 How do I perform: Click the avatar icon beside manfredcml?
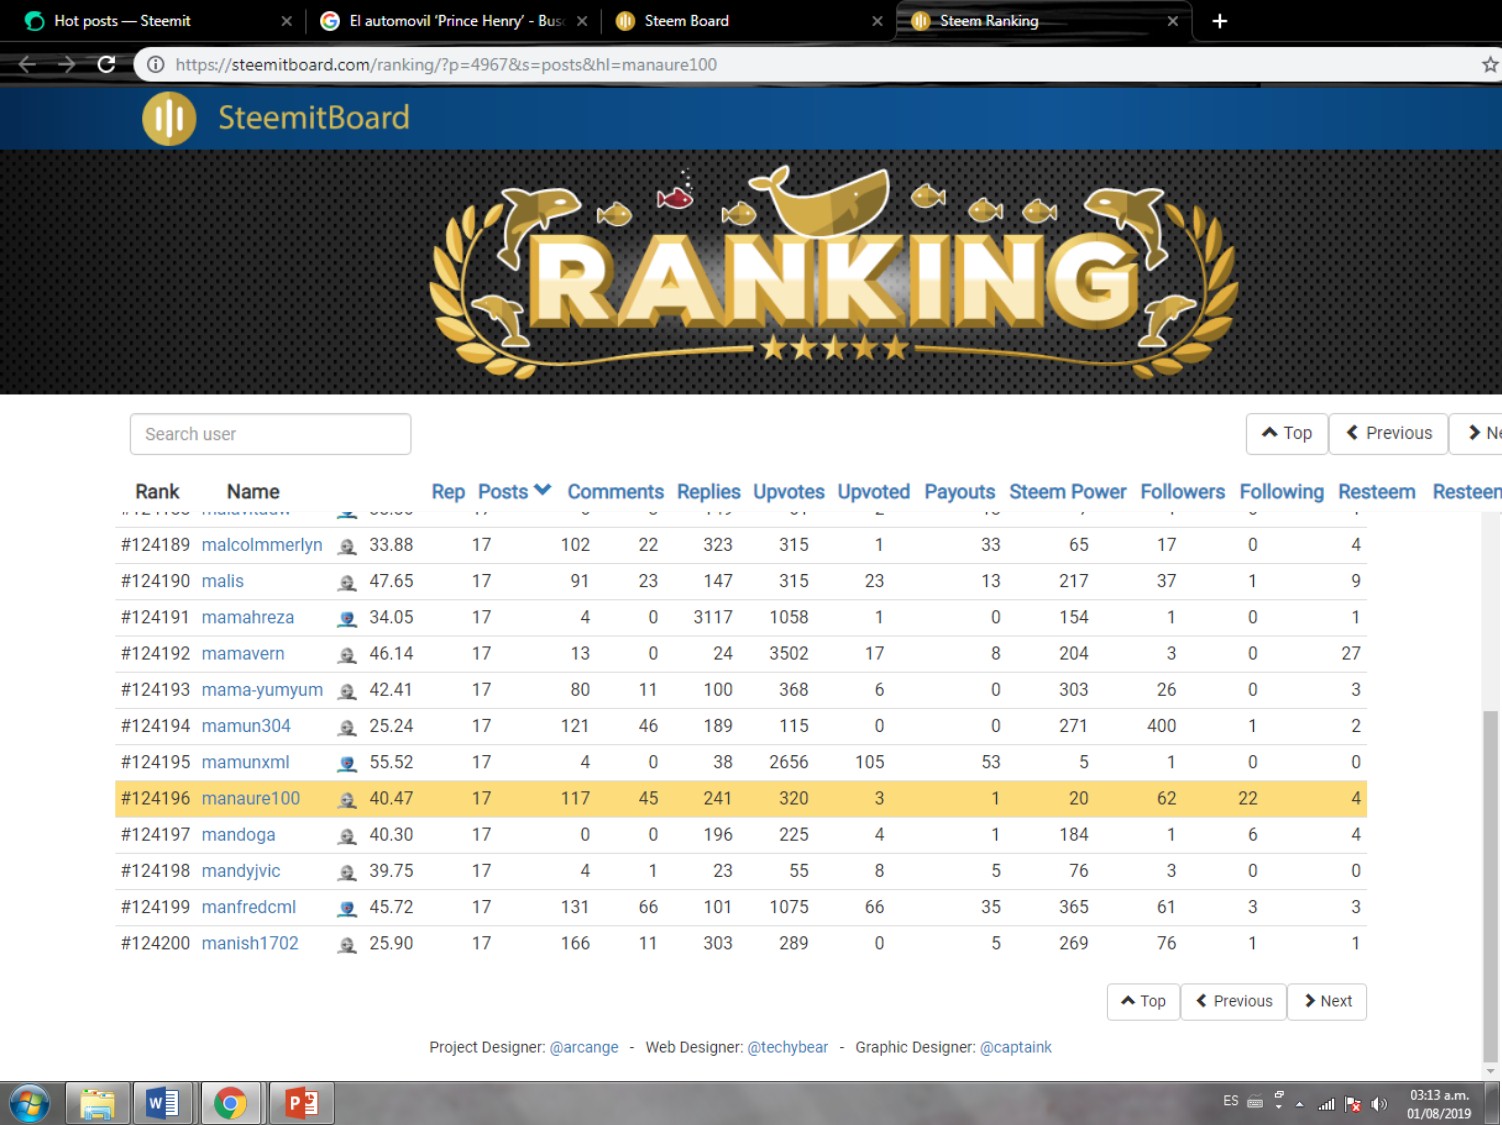[347, 908]
